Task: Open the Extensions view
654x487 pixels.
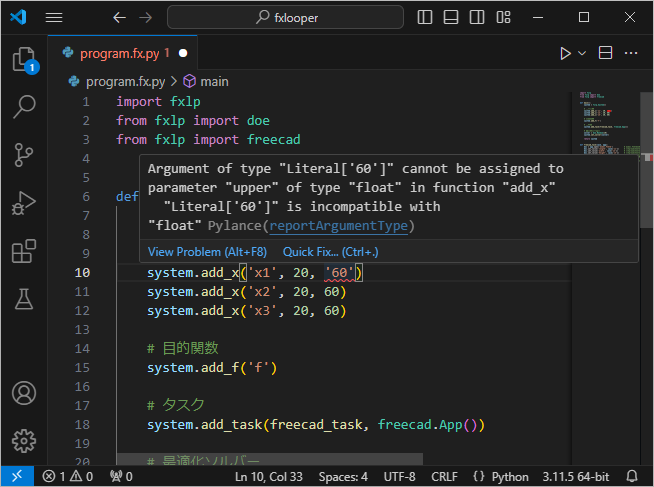Action: pyautogui.click(x=24, y=251)
